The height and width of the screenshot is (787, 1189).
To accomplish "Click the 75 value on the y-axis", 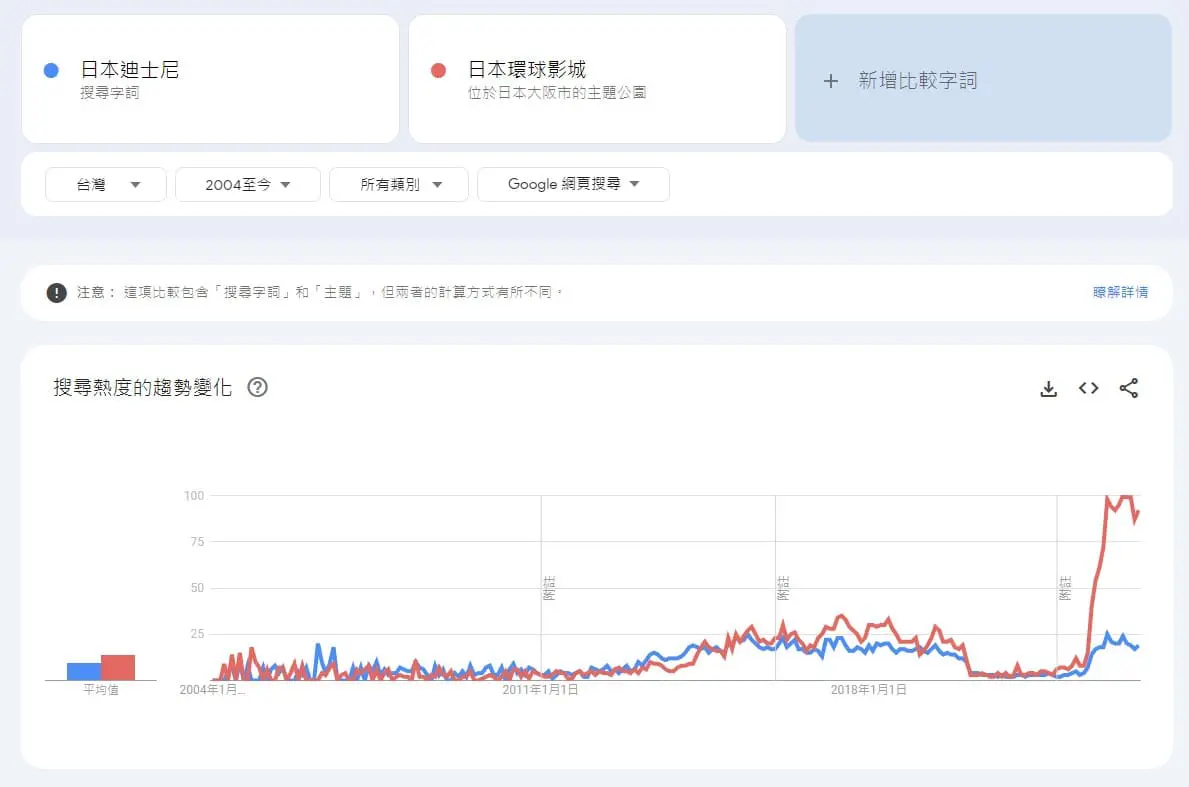I will pyautogui.click(x=197, y=541).
